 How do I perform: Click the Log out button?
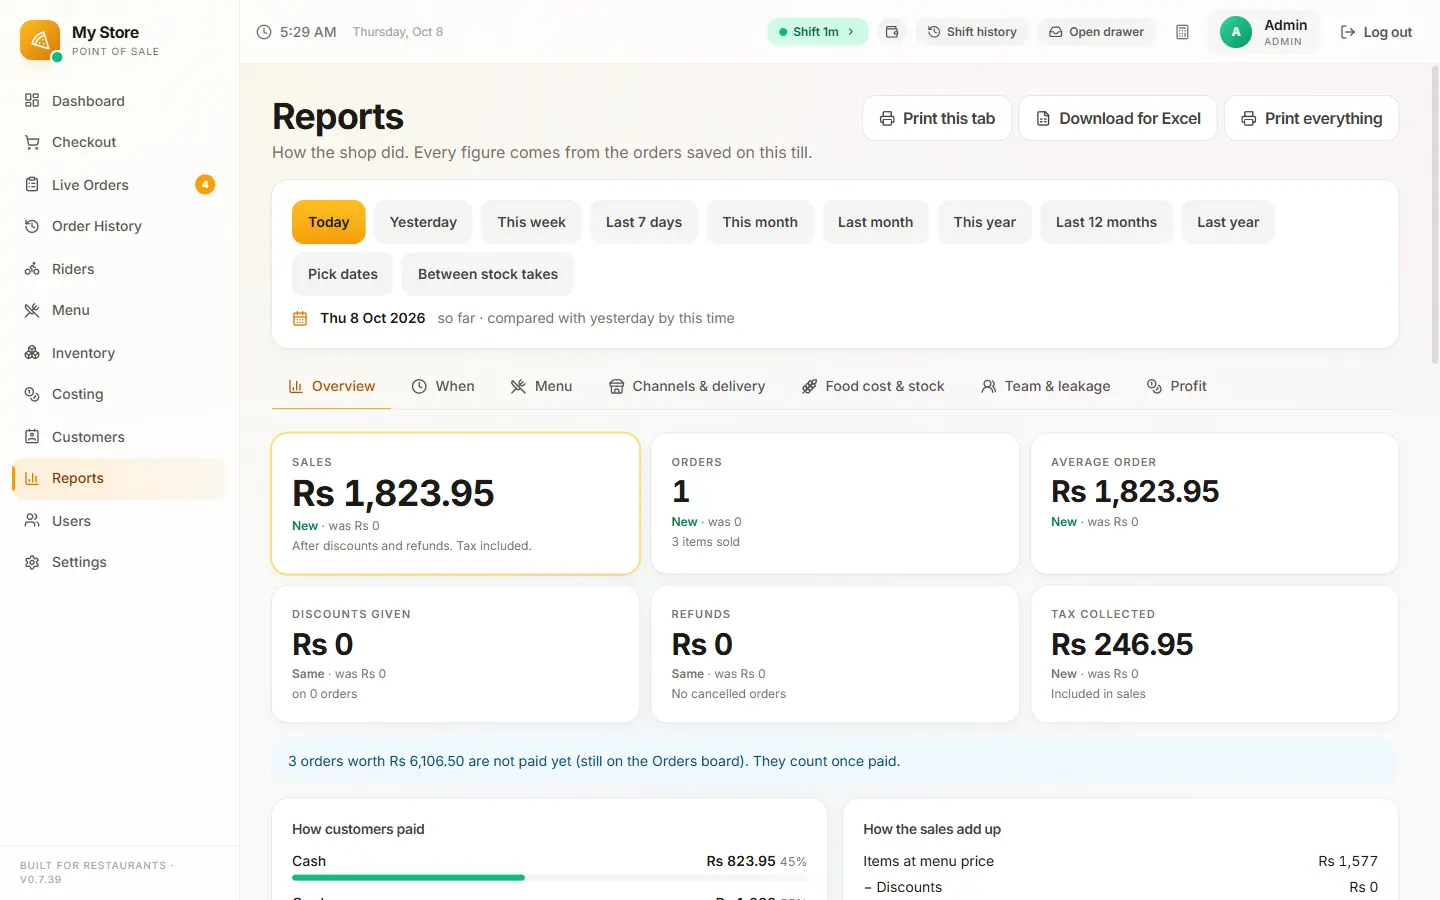tap(1376, 32)
